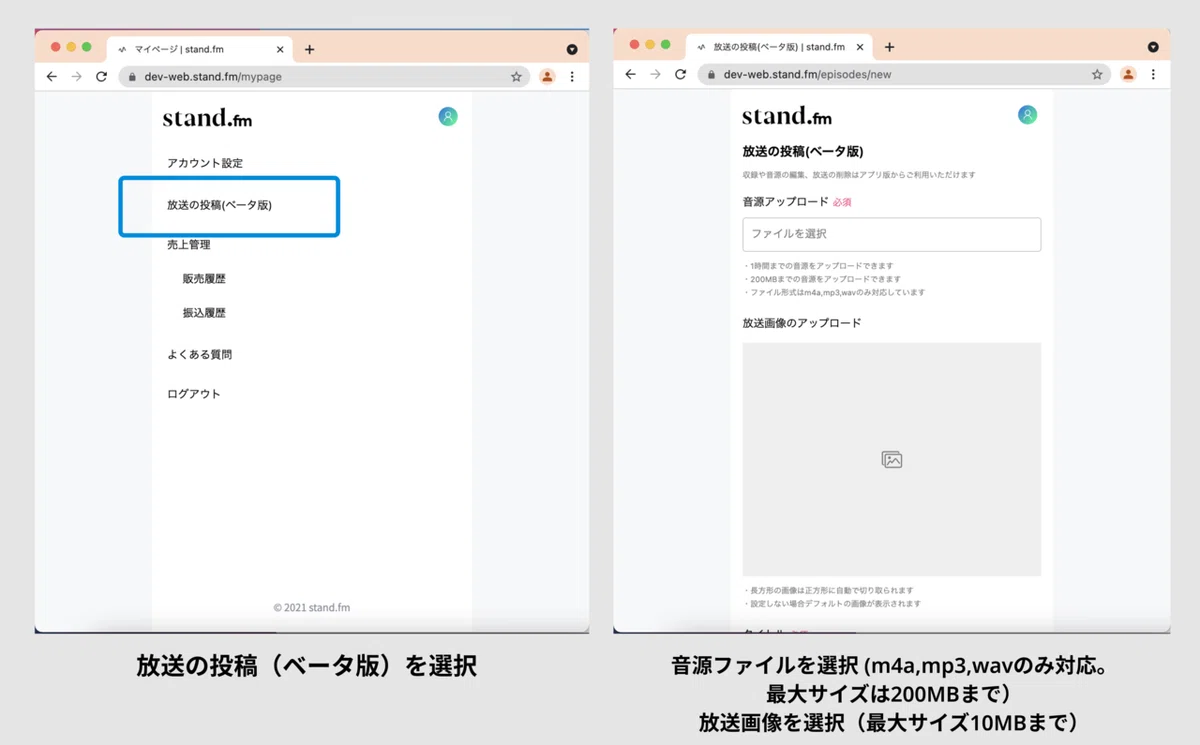Reload the episodes/new browser window
The width and height of the screenshot is (1200, 745).
pos(681,74)
